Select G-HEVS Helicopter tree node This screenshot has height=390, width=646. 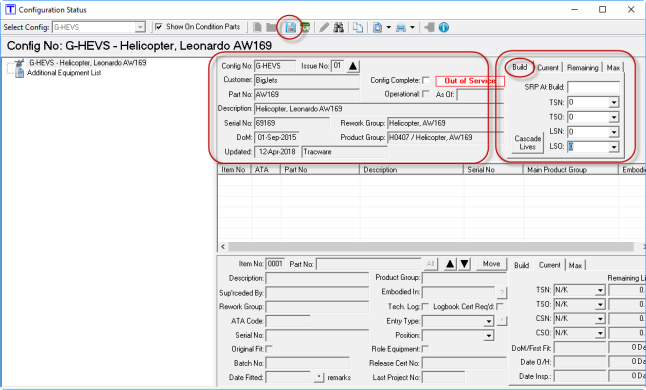pyautogui.click(x=87, y=63)
